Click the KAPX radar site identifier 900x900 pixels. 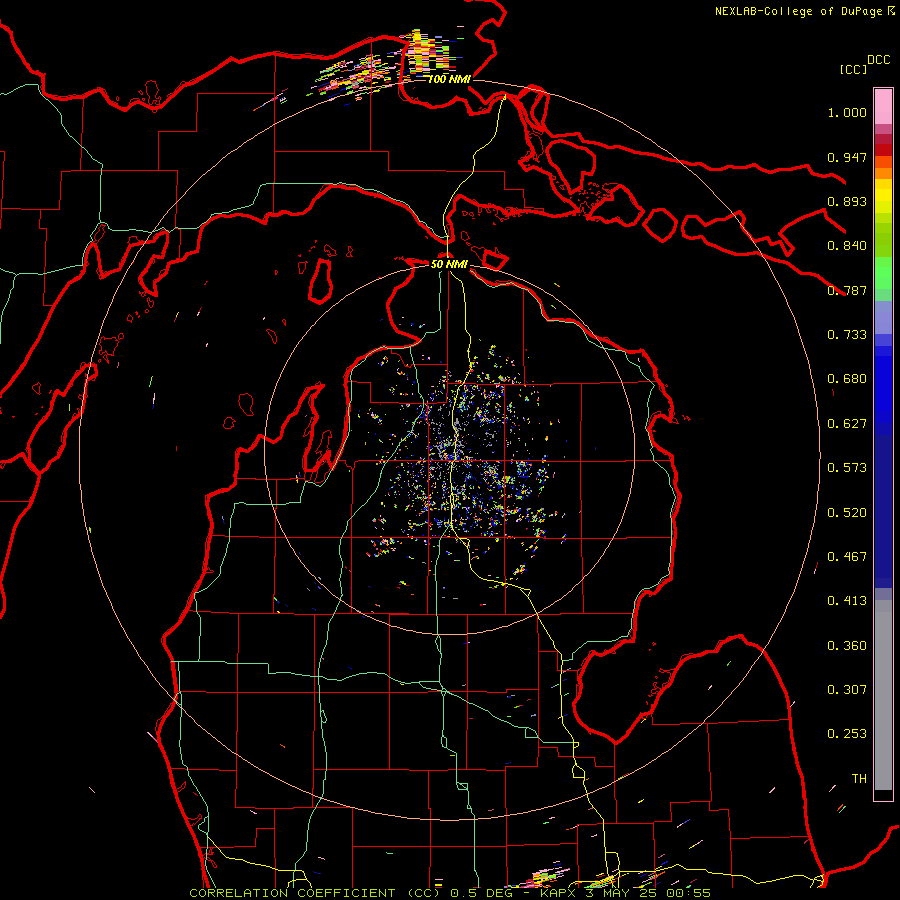[559, 893]
